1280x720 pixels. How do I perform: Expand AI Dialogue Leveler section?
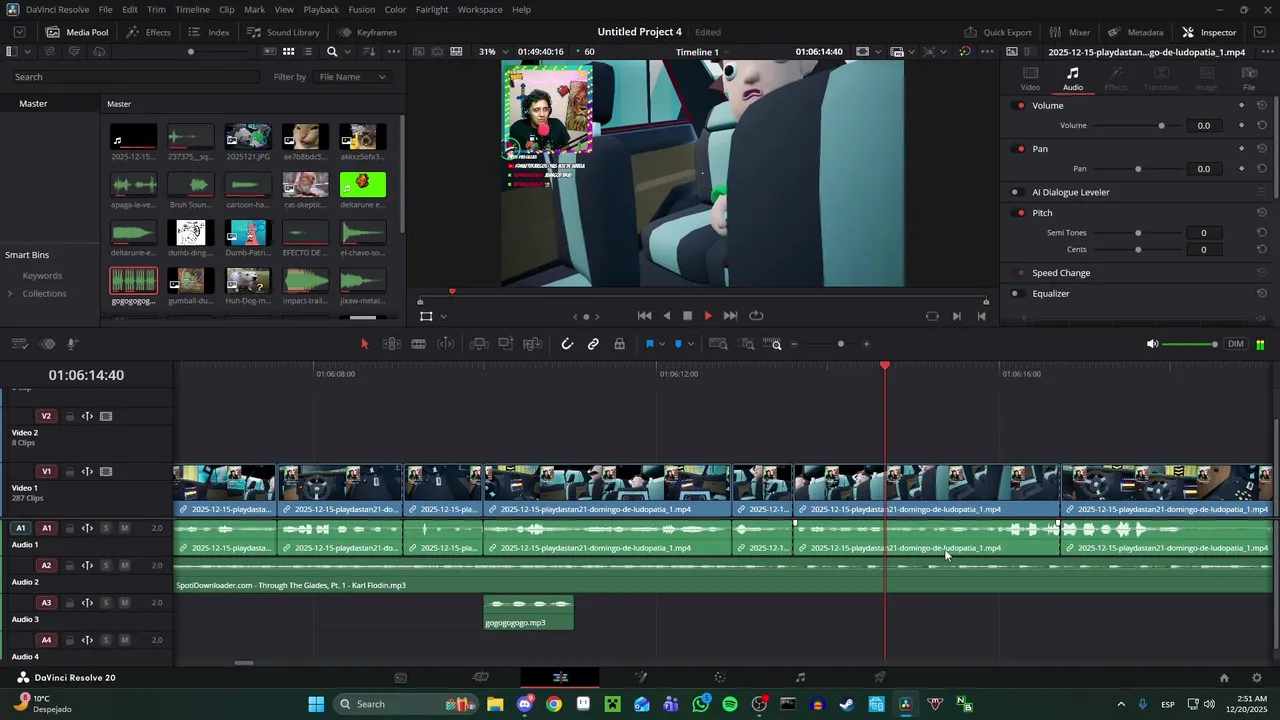[1071, 192]
